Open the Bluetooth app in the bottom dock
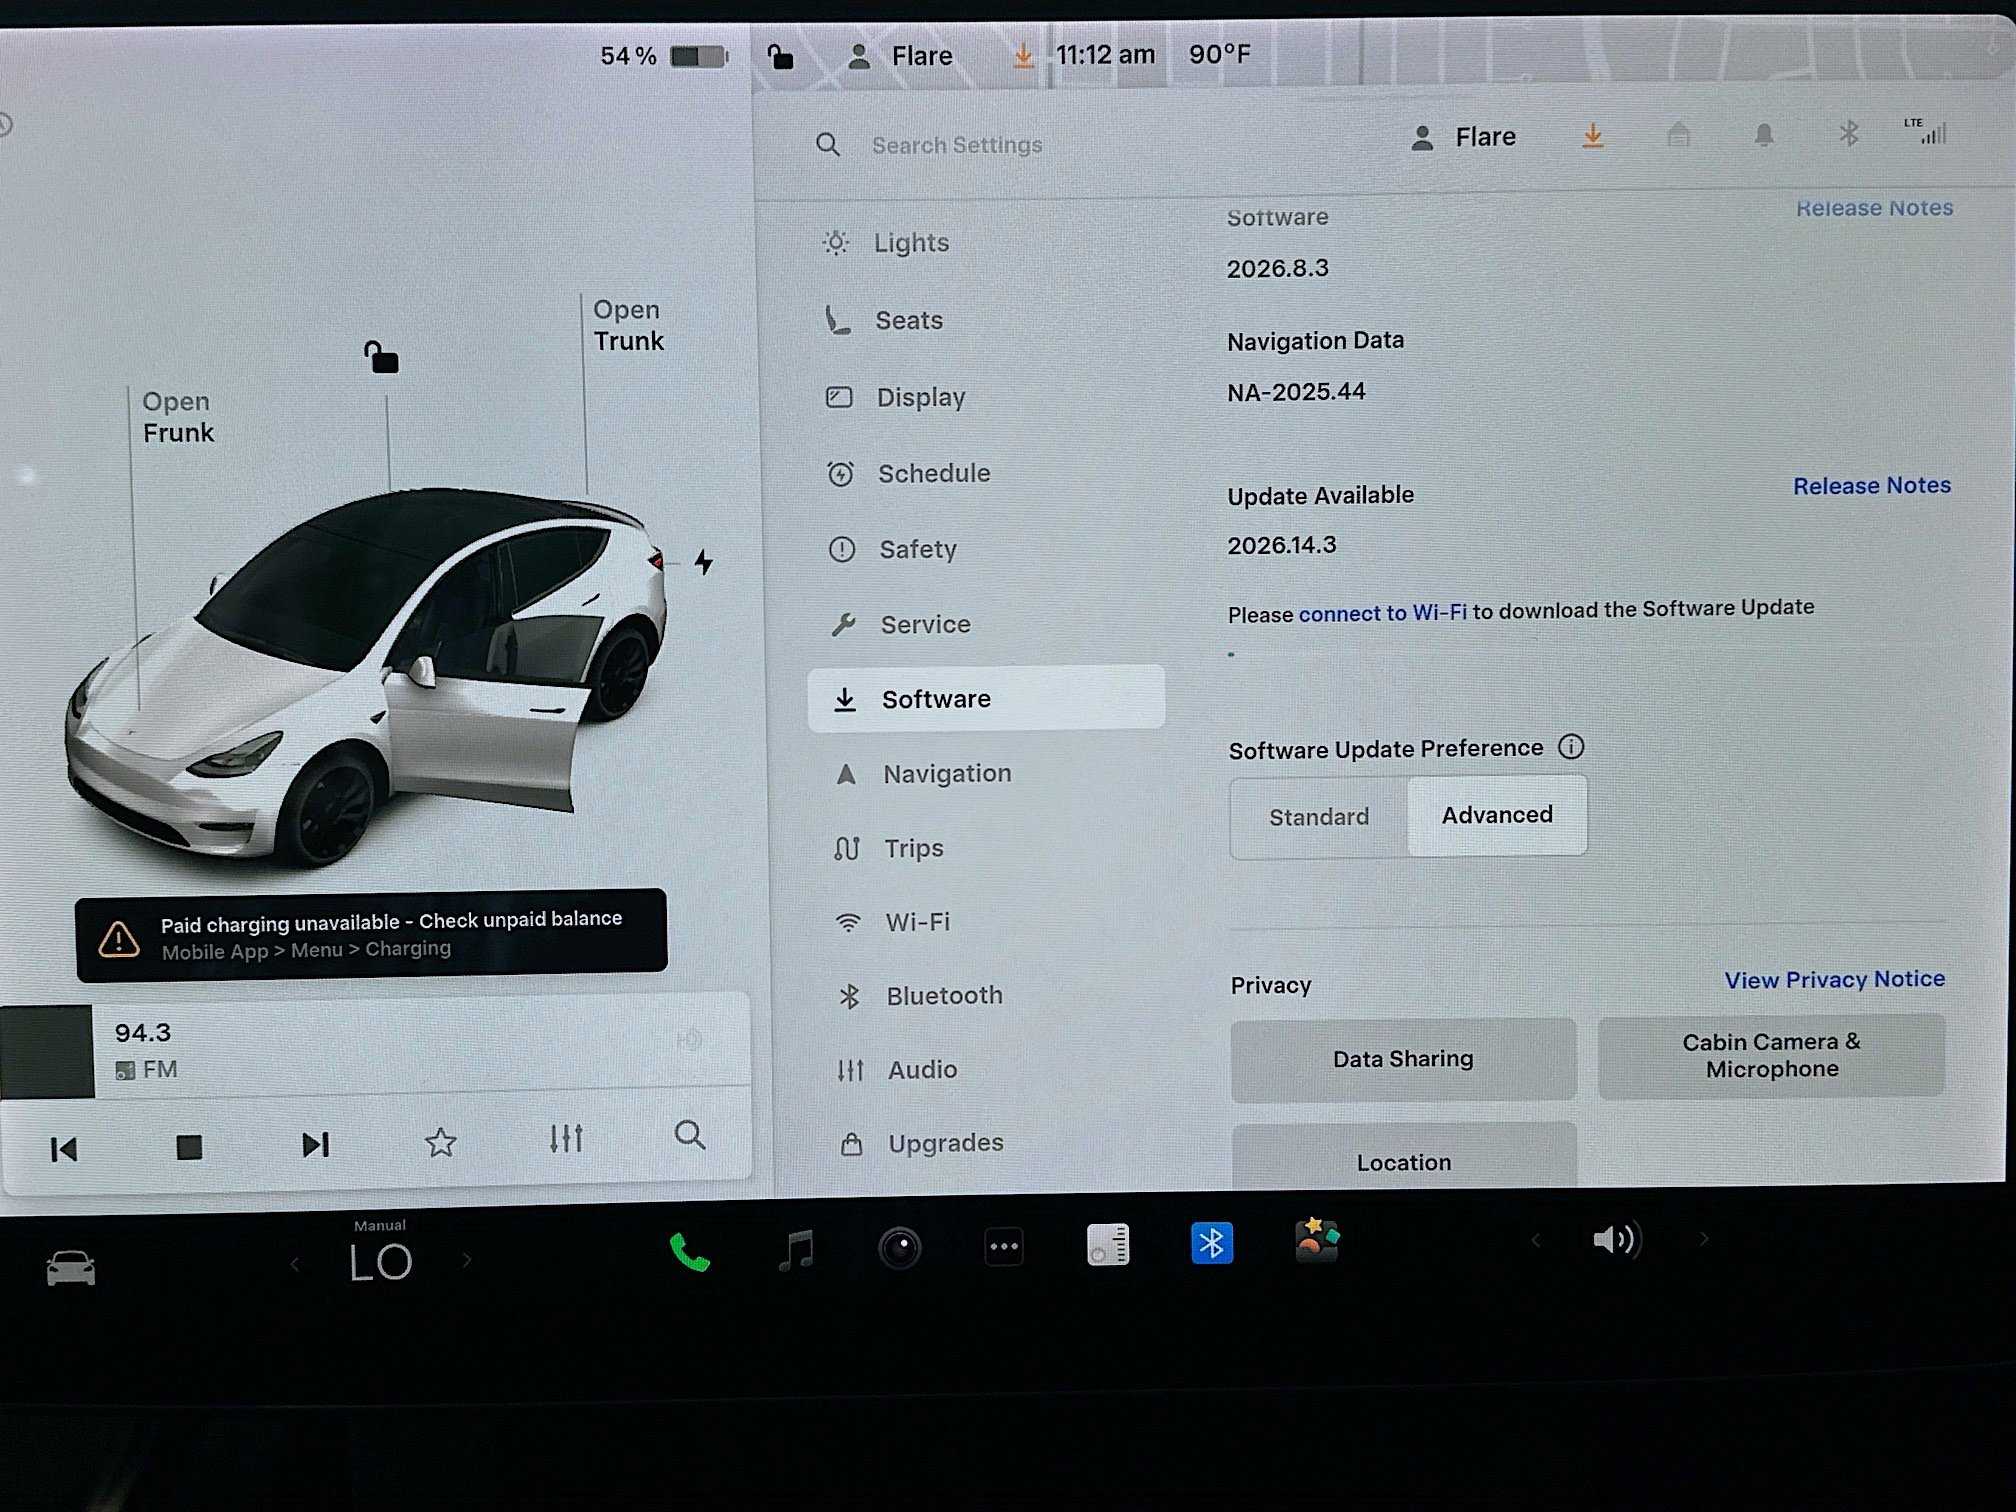The image size is (2016, 1512). point(1212,1243)
